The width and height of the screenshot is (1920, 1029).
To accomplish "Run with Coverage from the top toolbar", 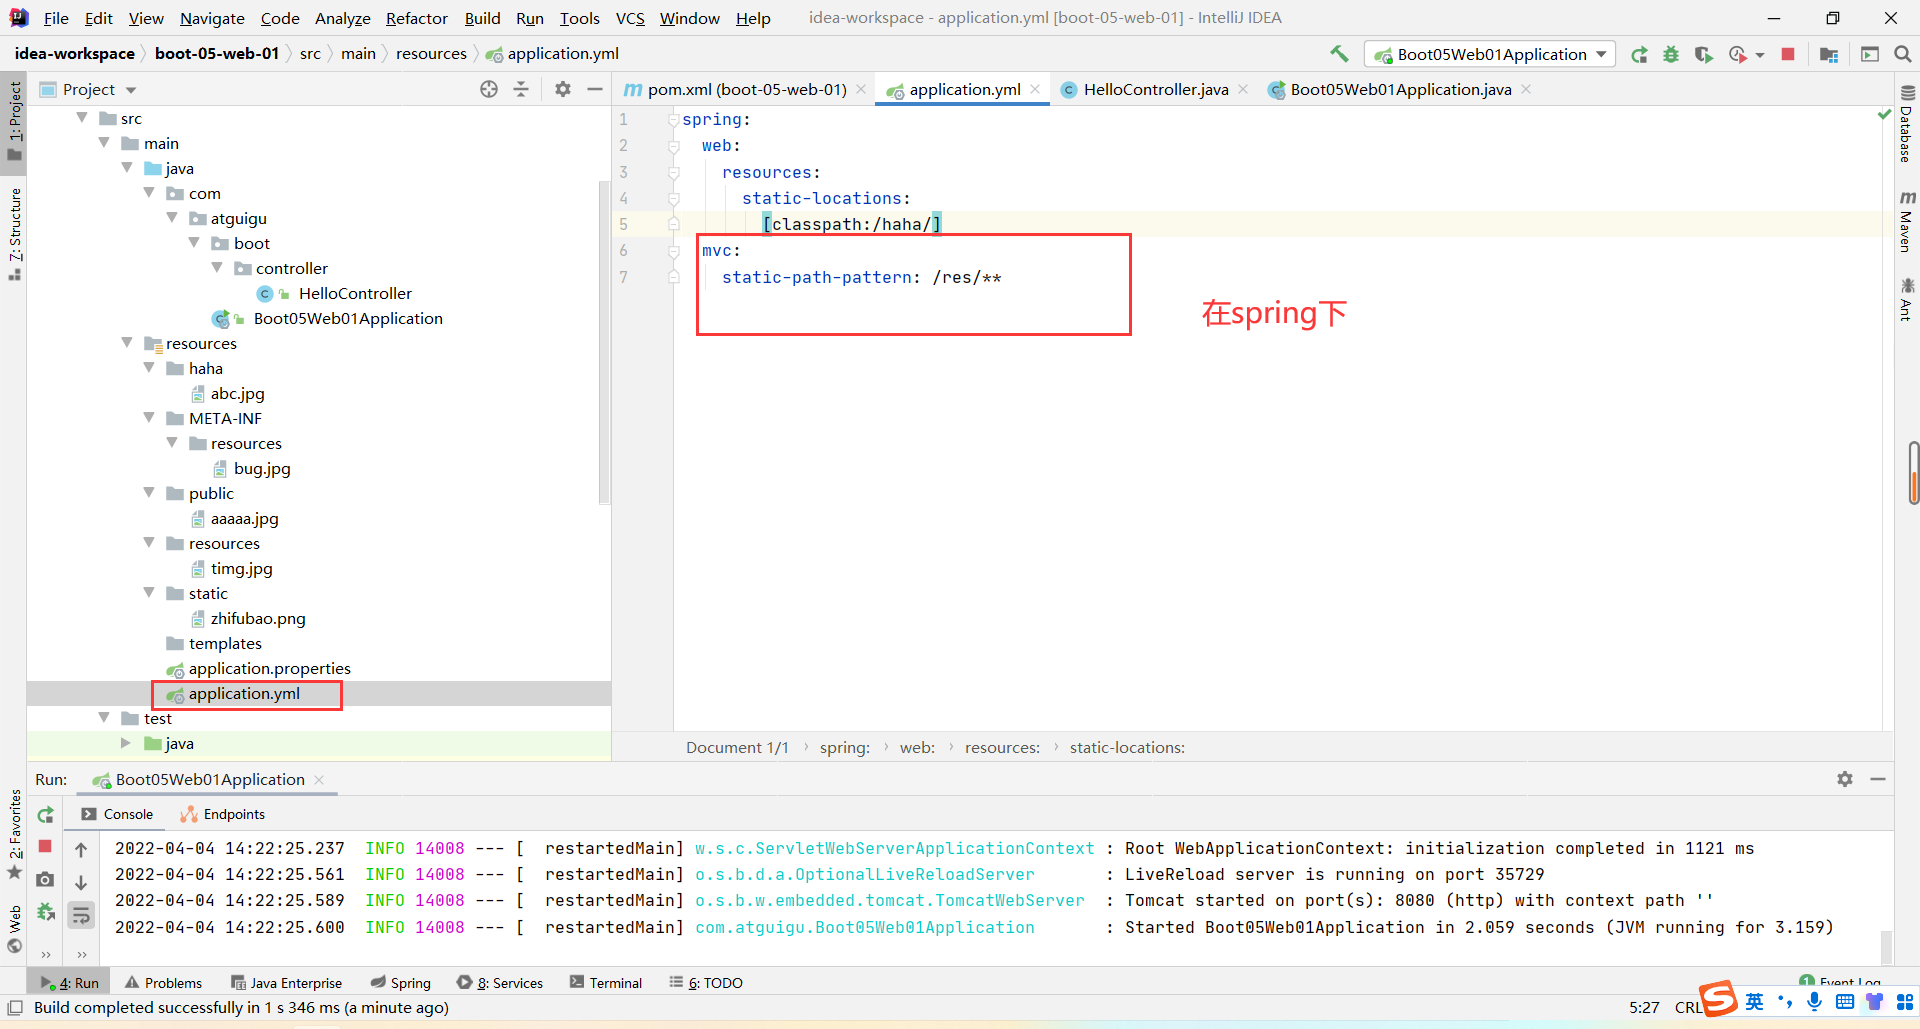I will point(1703,55).
